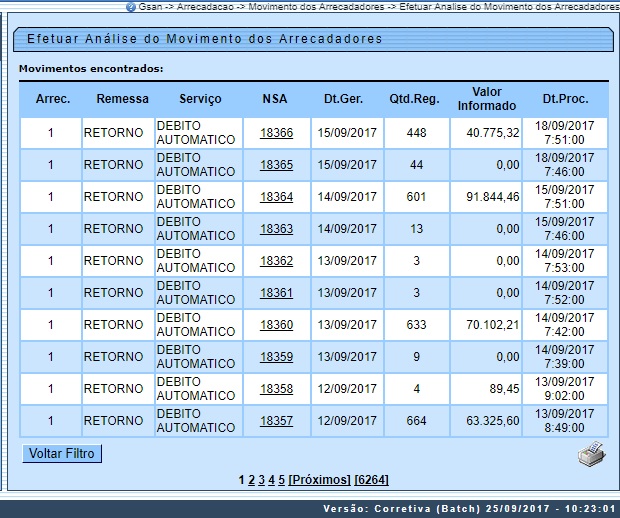The width and height of the screenshot is (620, 518).
Task: Click the help icon before Gsan breadcrumb
Action: coord(131,6)
